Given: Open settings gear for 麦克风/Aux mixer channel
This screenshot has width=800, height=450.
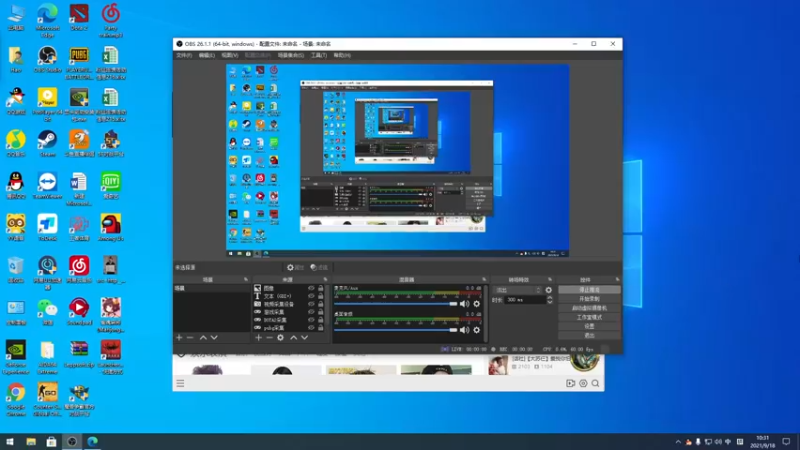Looking at the screenshot, I should (477, 304).
